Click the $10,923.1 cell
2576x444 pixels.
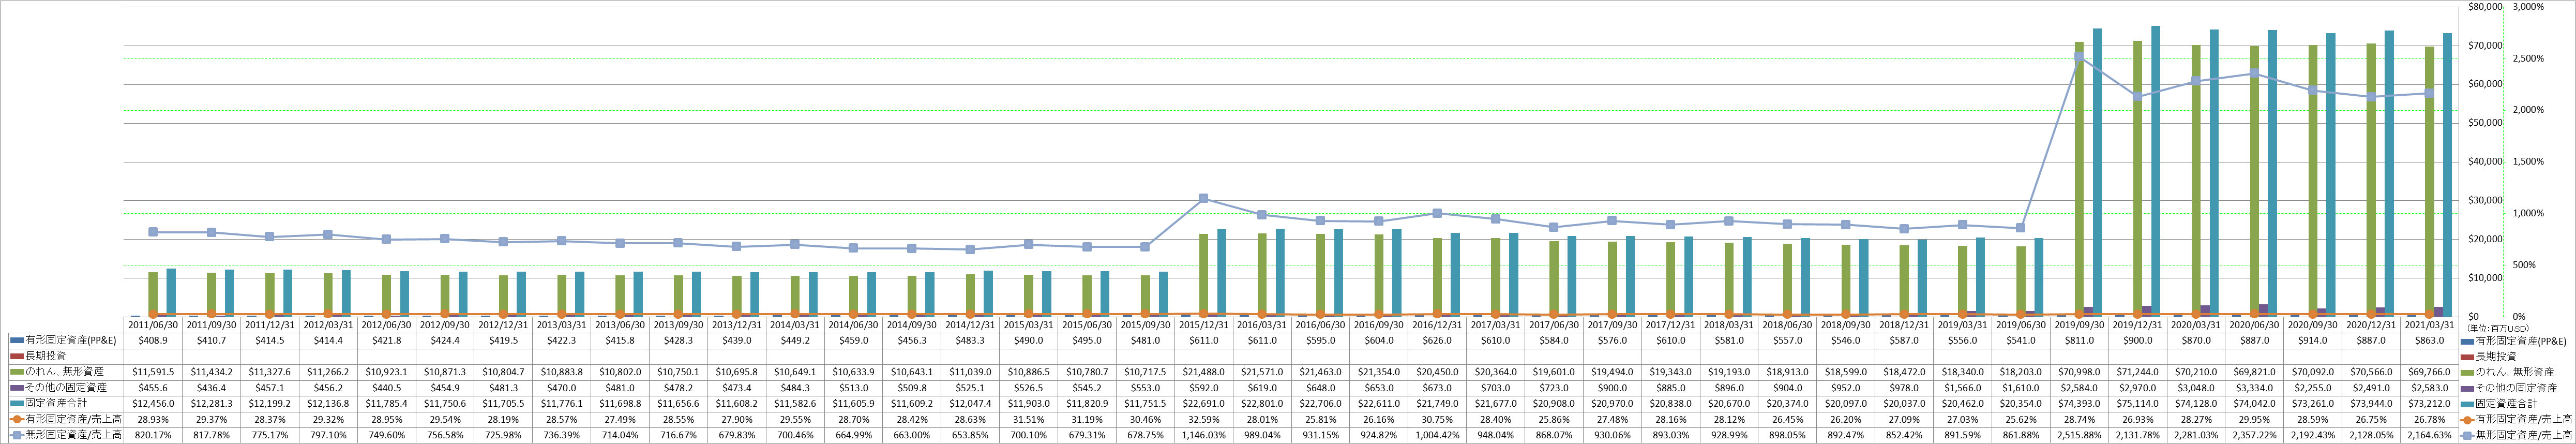tap(387, 372)
